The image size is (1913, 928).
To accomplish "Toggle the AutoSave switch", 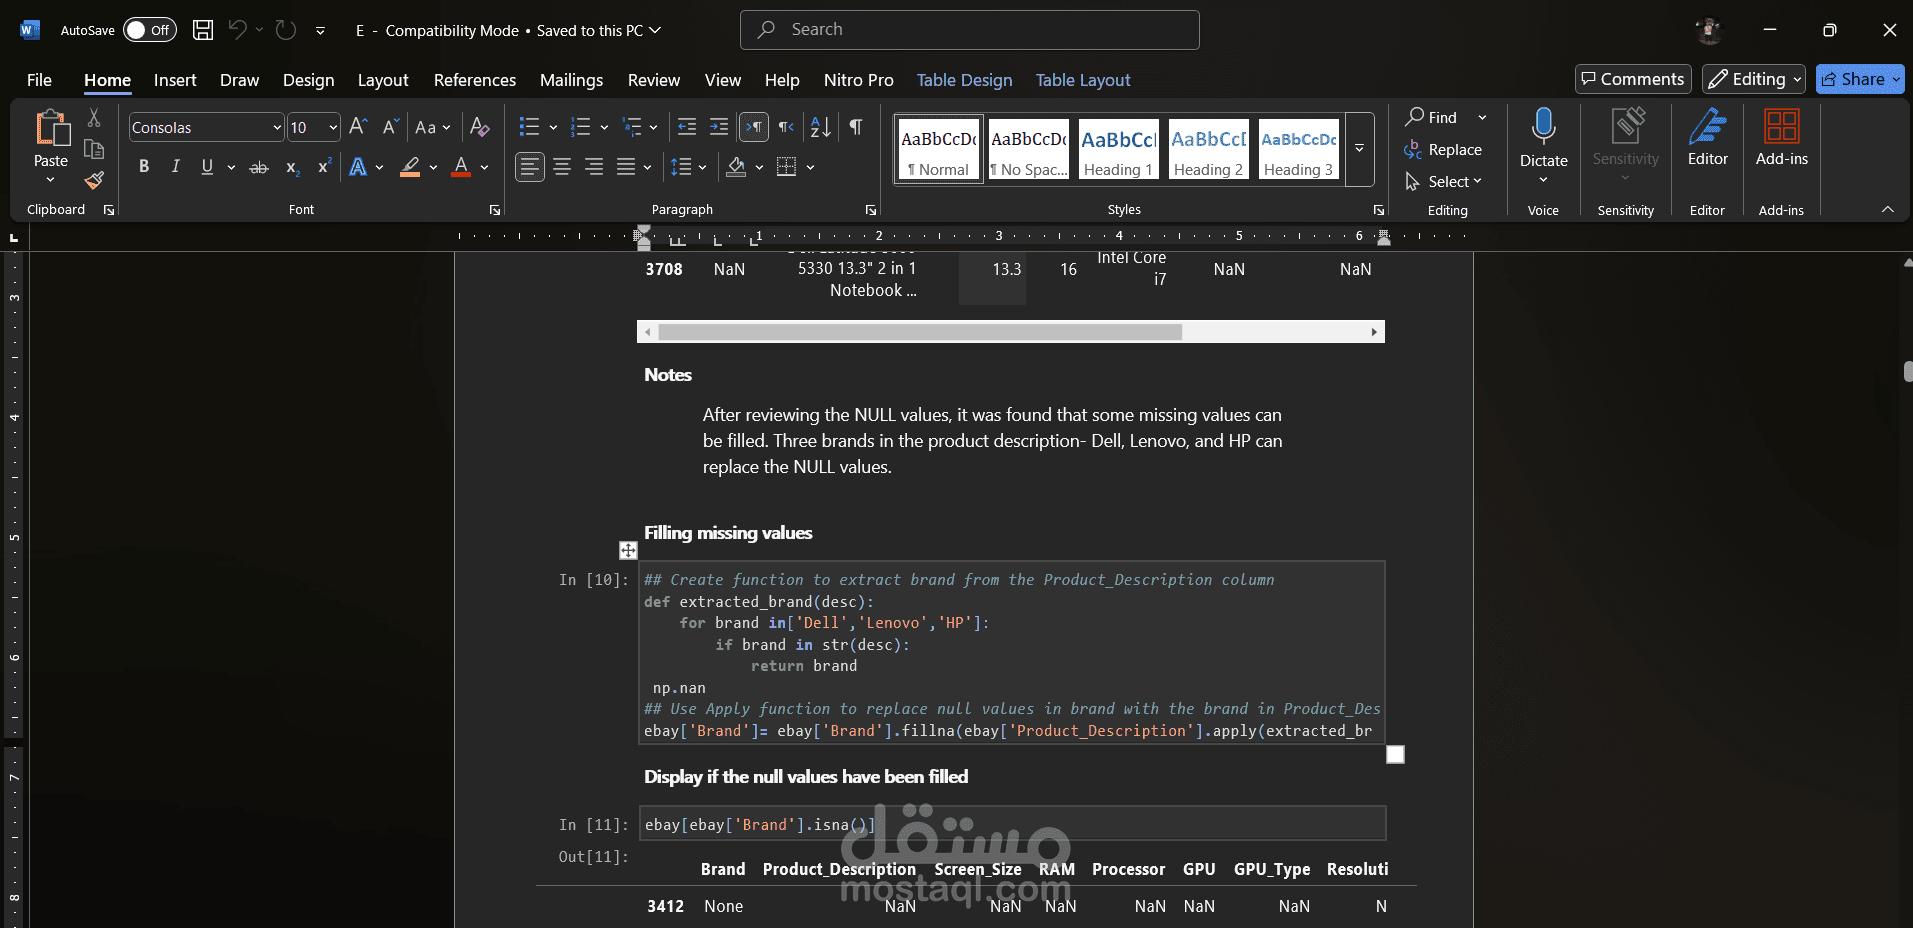I will click(150, 30).
